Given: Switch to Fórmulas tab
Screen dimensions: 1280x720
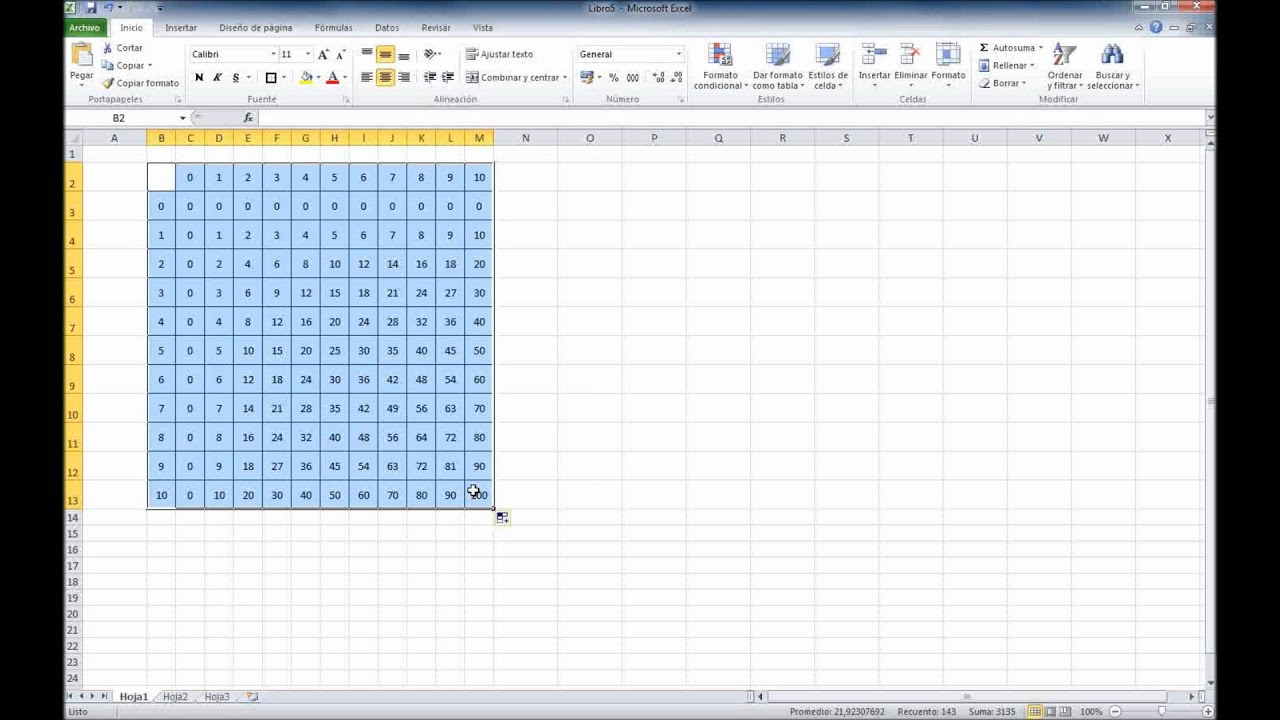Looking at the screenshot, I should [333, 28].
